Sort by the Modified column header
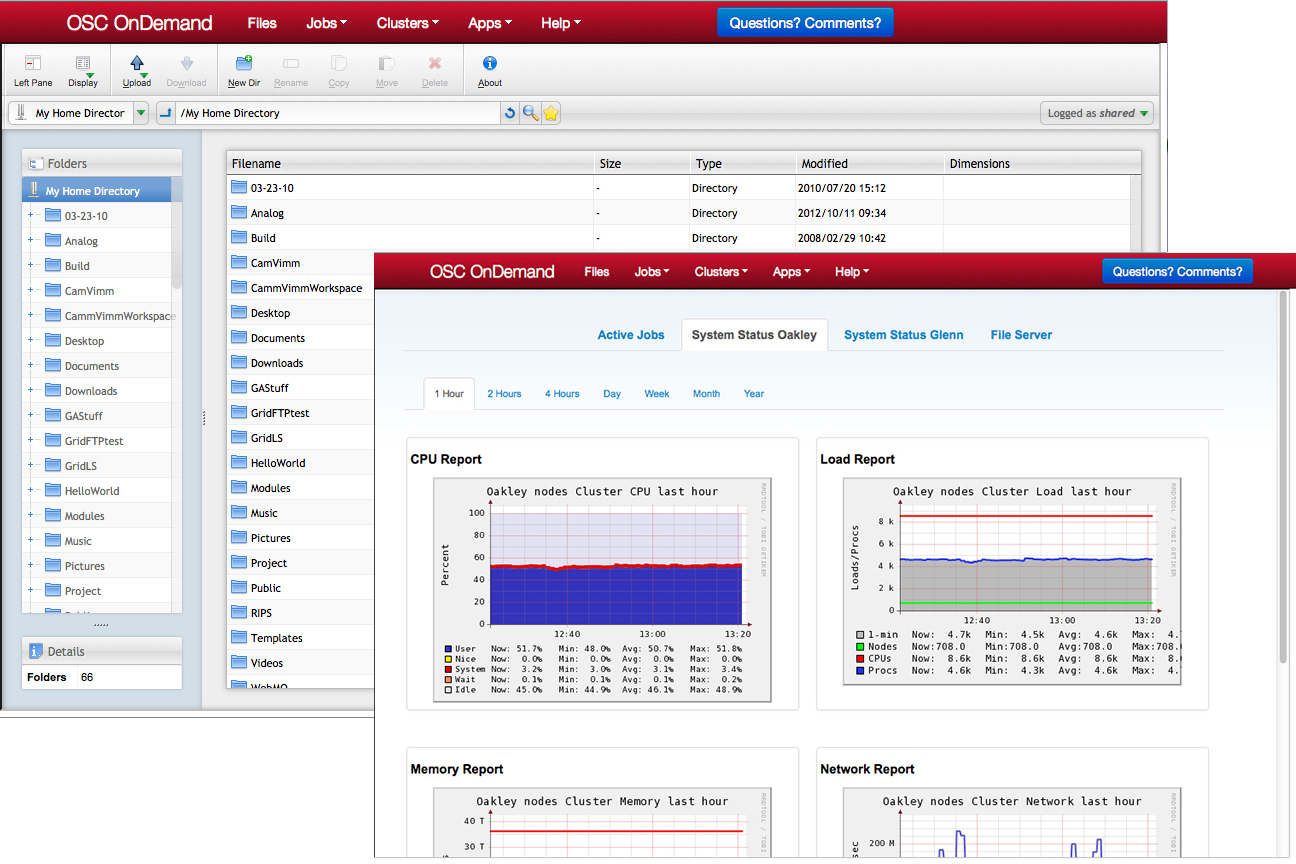1296x864 pixels. 869,163
